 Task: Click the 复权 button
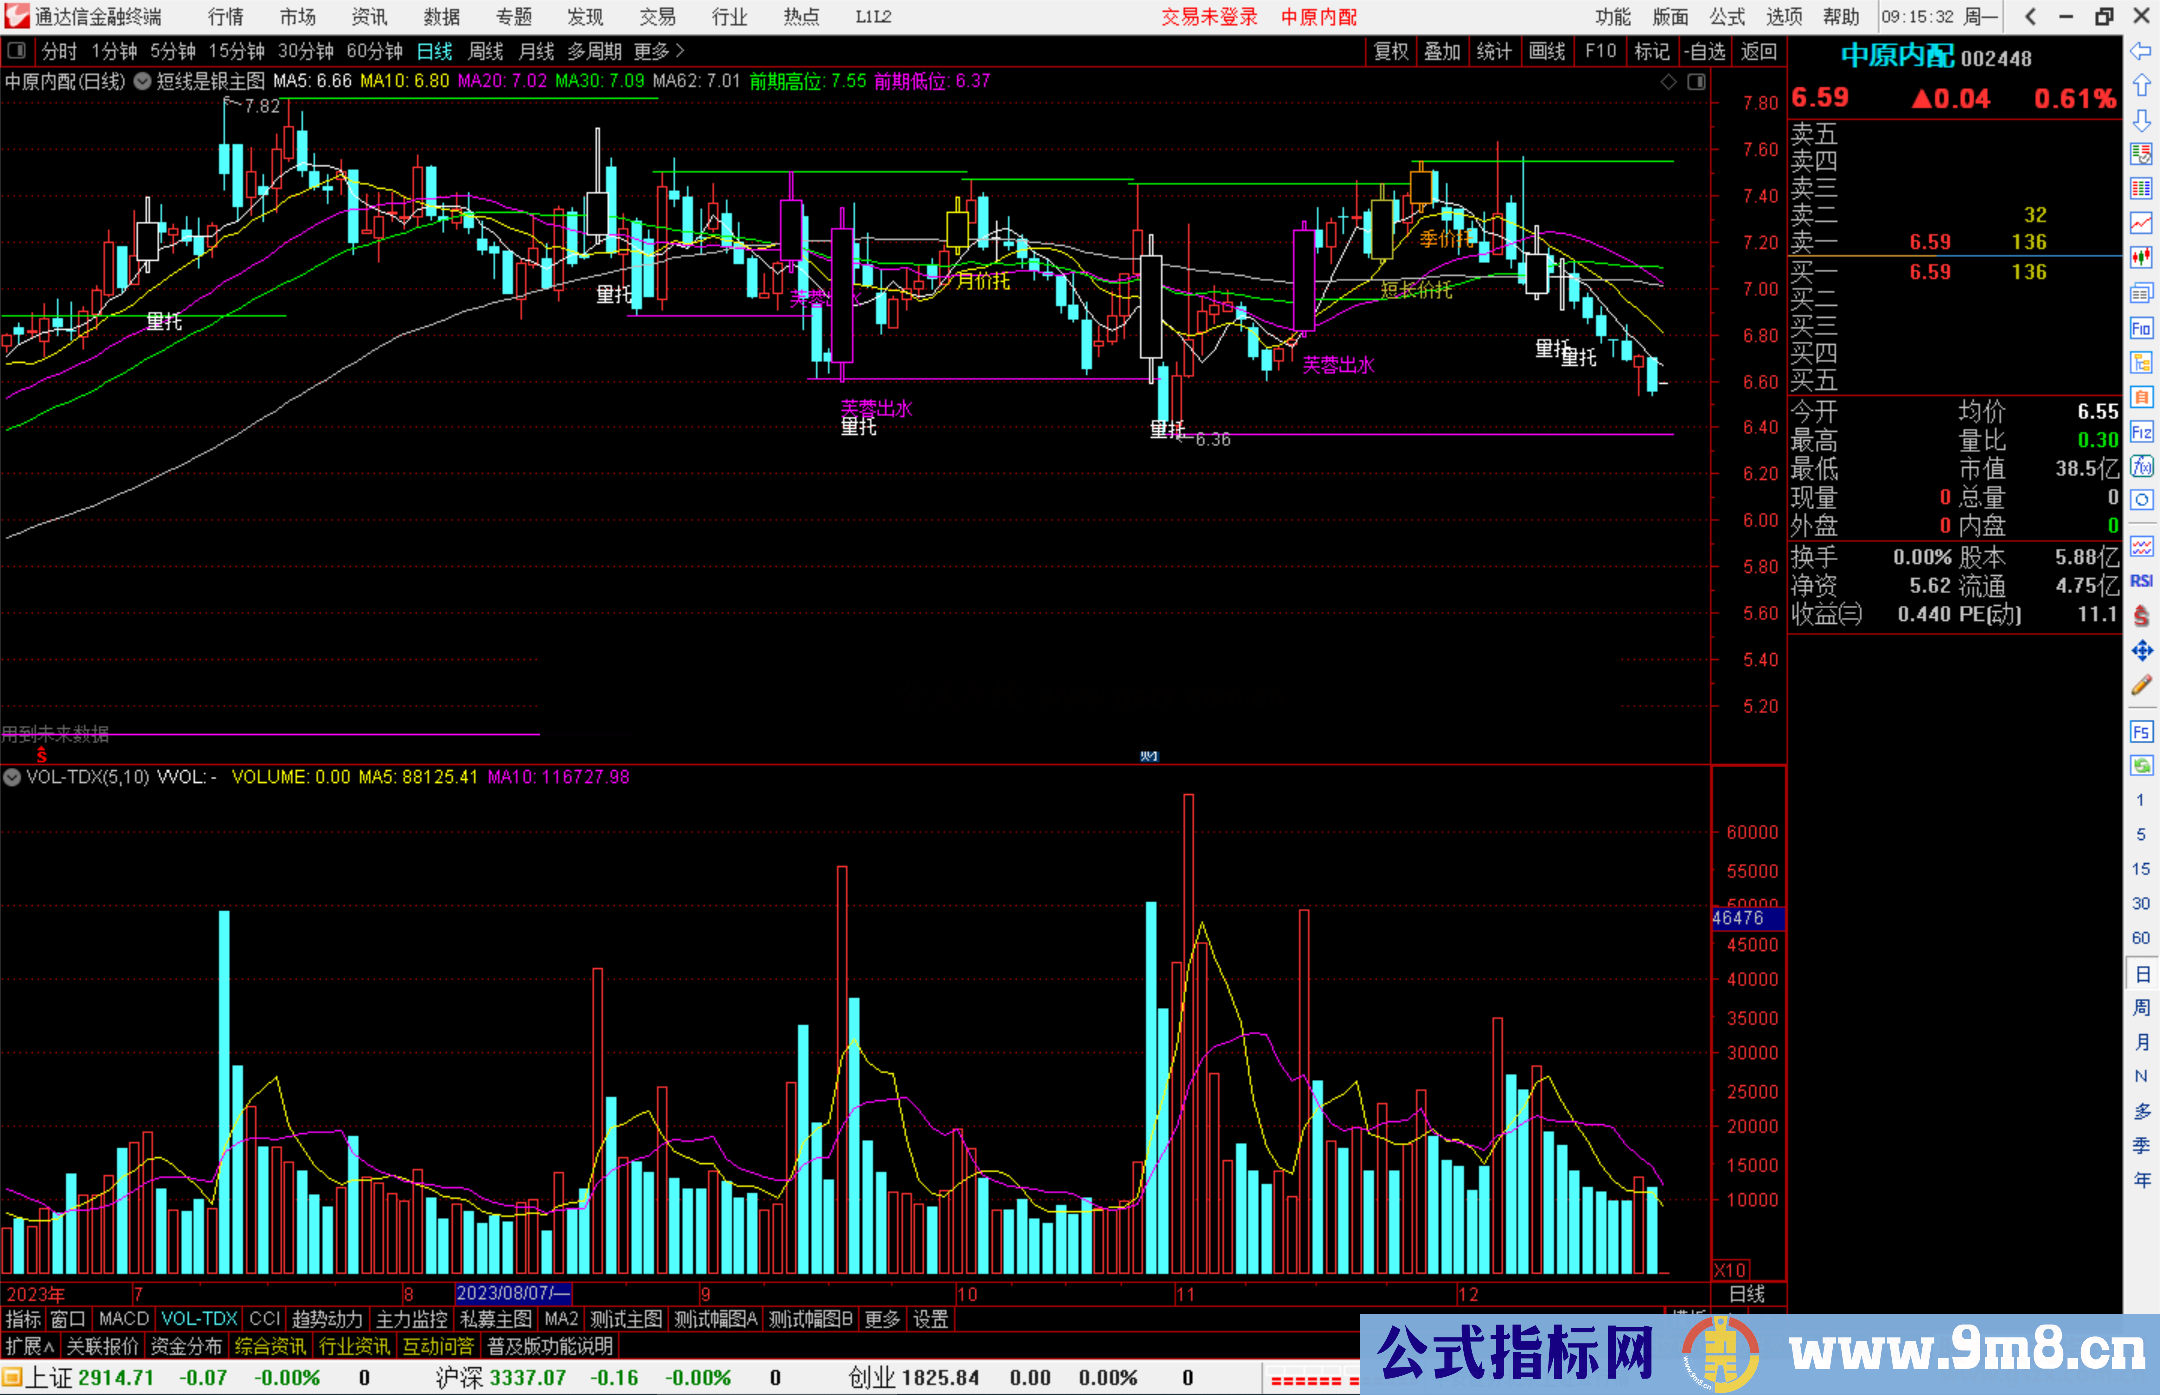click(1391, 51)
